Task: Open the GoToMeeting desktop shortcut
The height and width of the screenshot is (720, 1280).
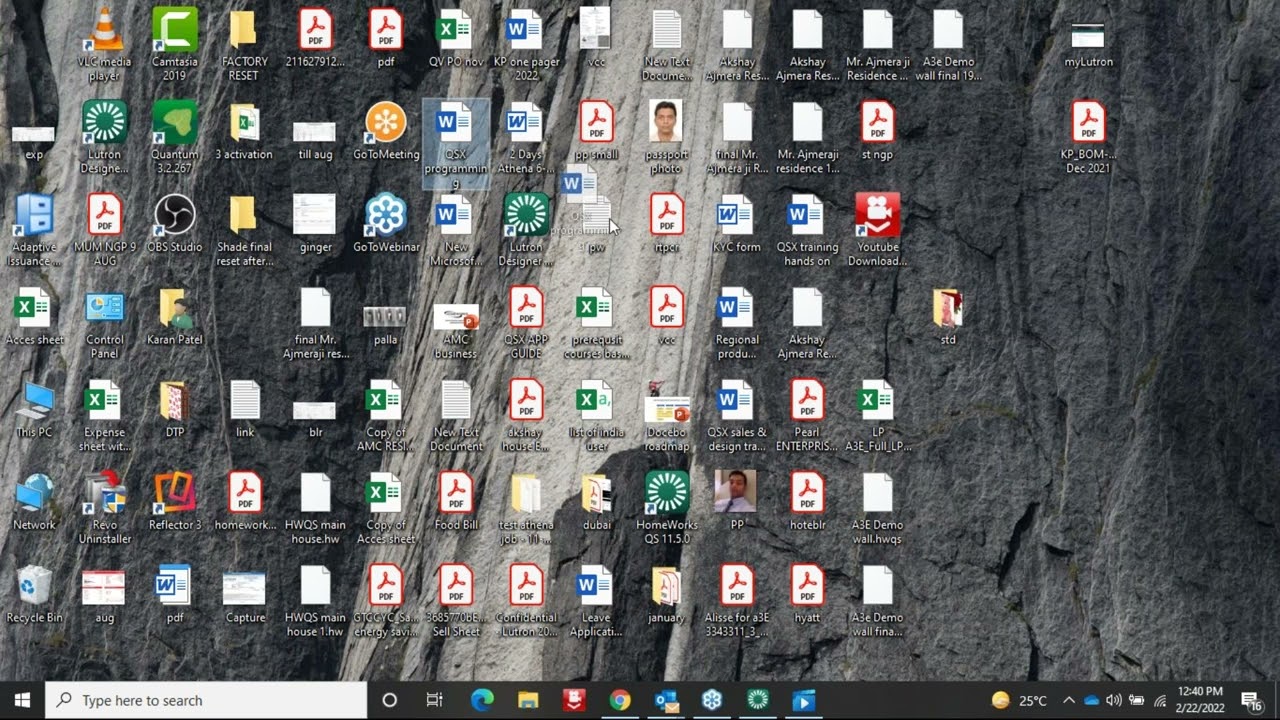Action: [386, 131]
